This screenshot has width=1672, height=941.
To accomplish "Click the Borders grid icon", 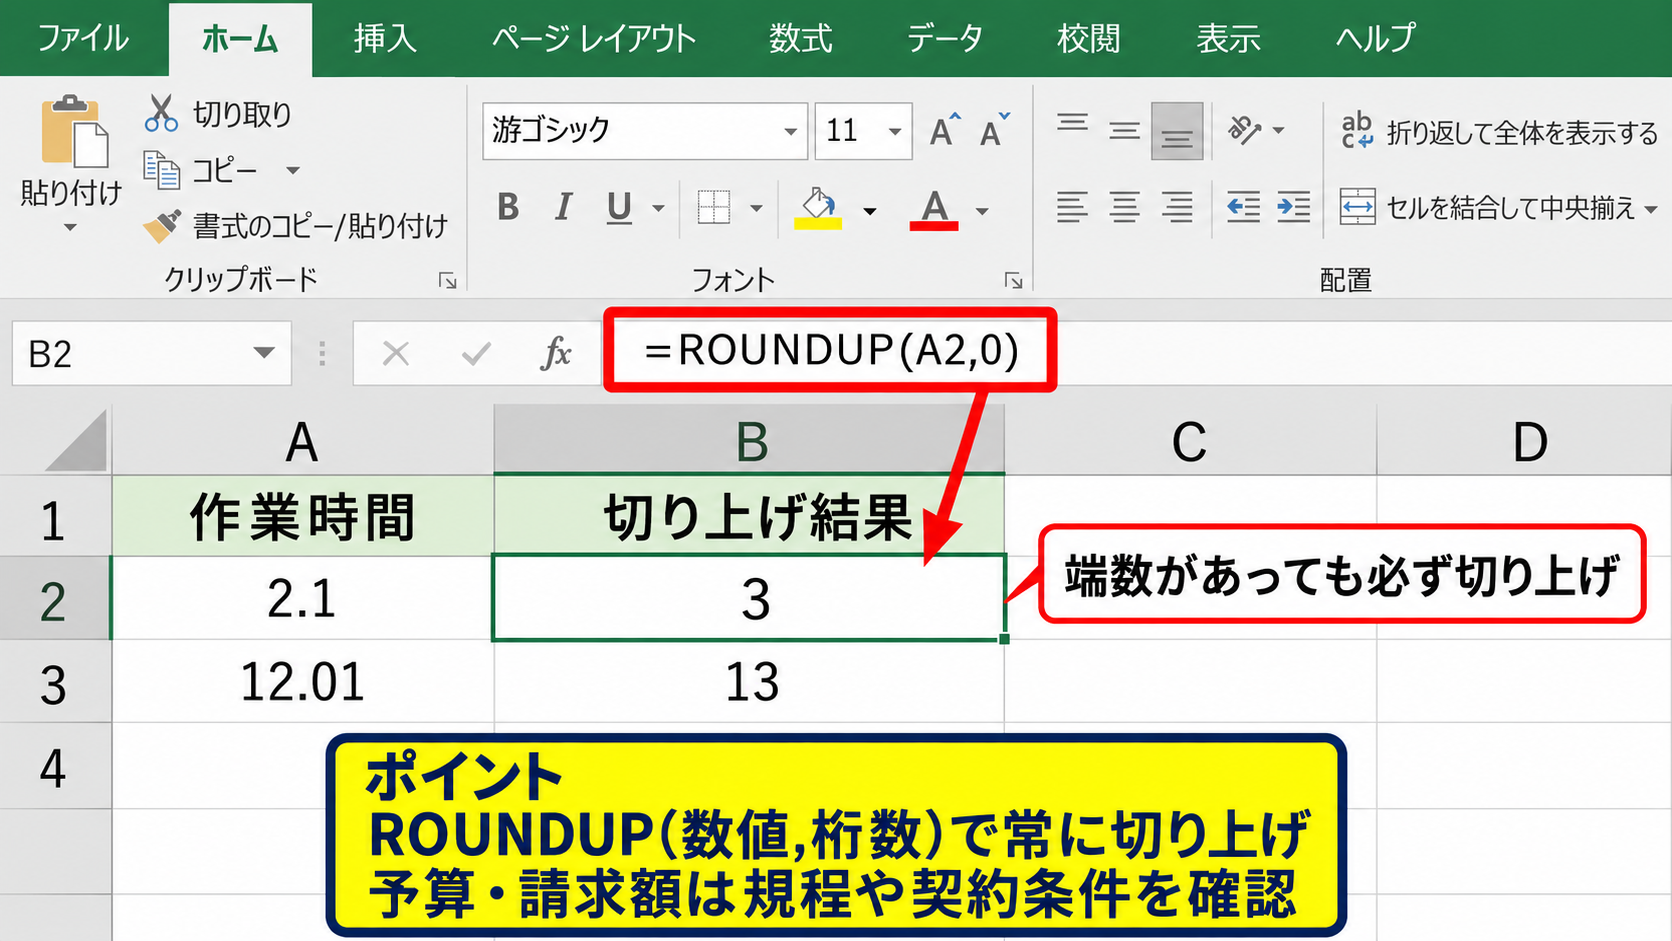I will pyautogui.click(x=714, y=208).
